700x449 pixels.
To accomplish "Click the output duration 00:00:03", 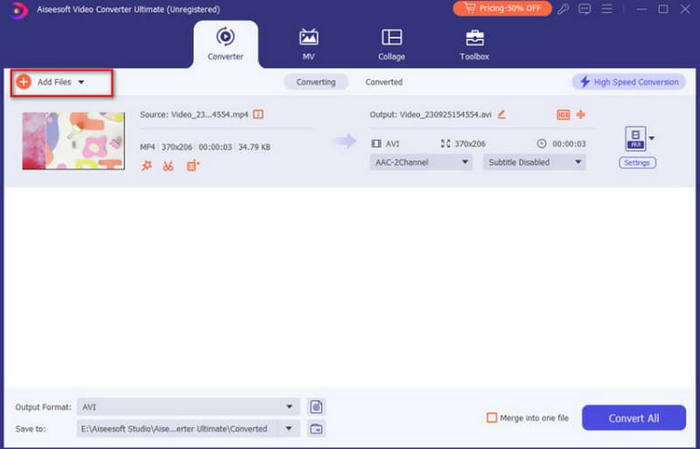I will tap(569, 144).
